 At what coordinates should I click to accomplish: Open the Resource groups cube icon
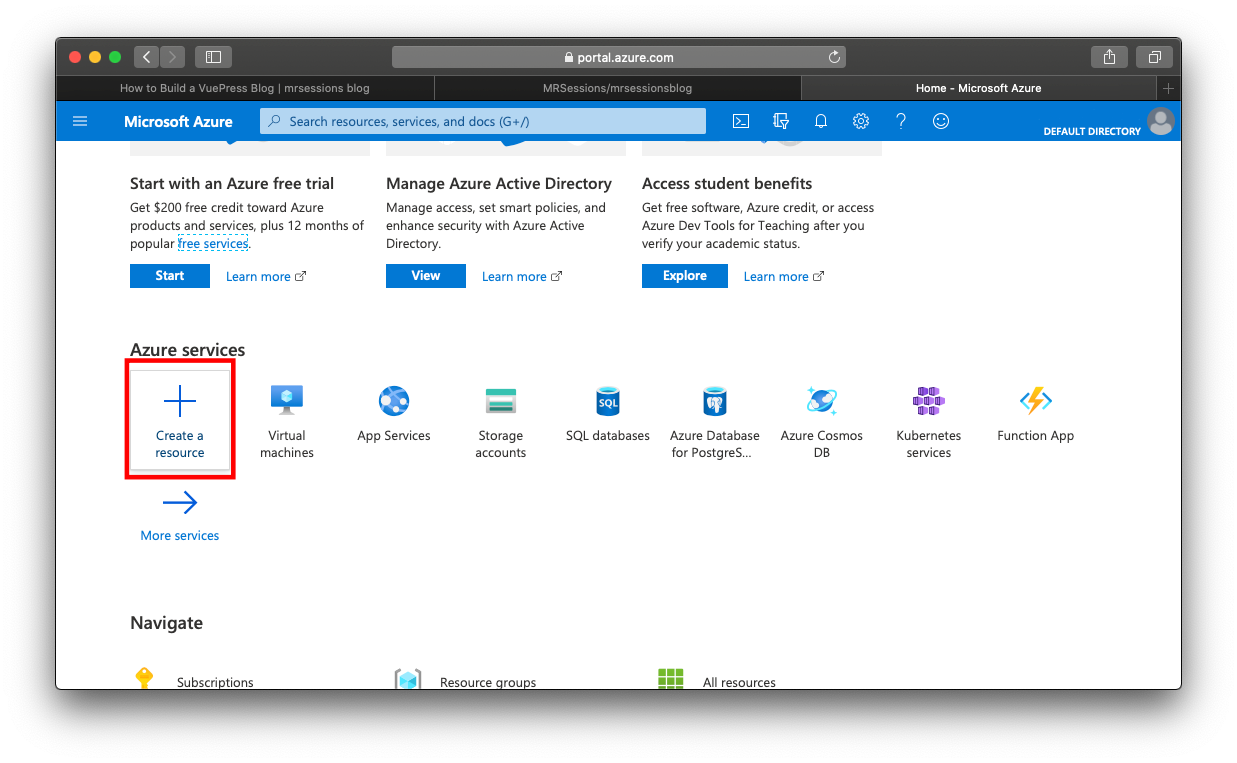pos(408,680)
